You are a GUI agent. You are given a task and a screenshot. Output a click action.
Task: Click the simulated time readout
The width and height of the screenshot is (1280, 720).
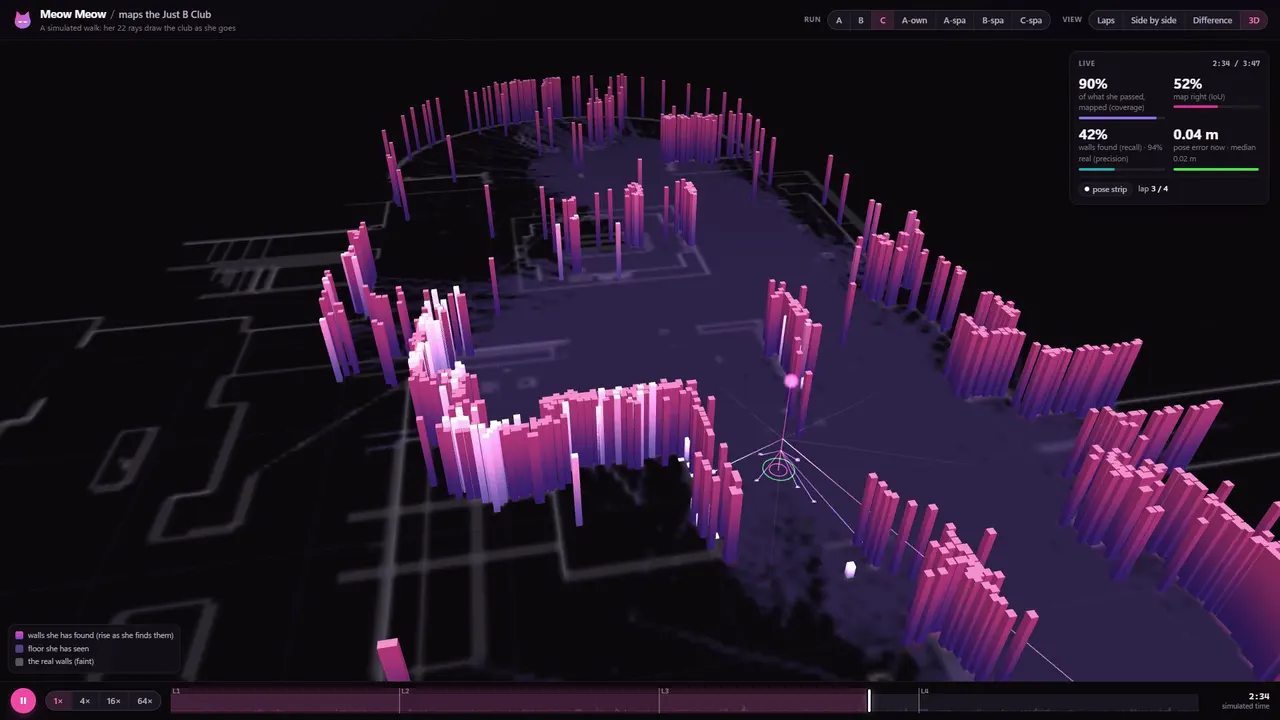(x=1246, y=701)
